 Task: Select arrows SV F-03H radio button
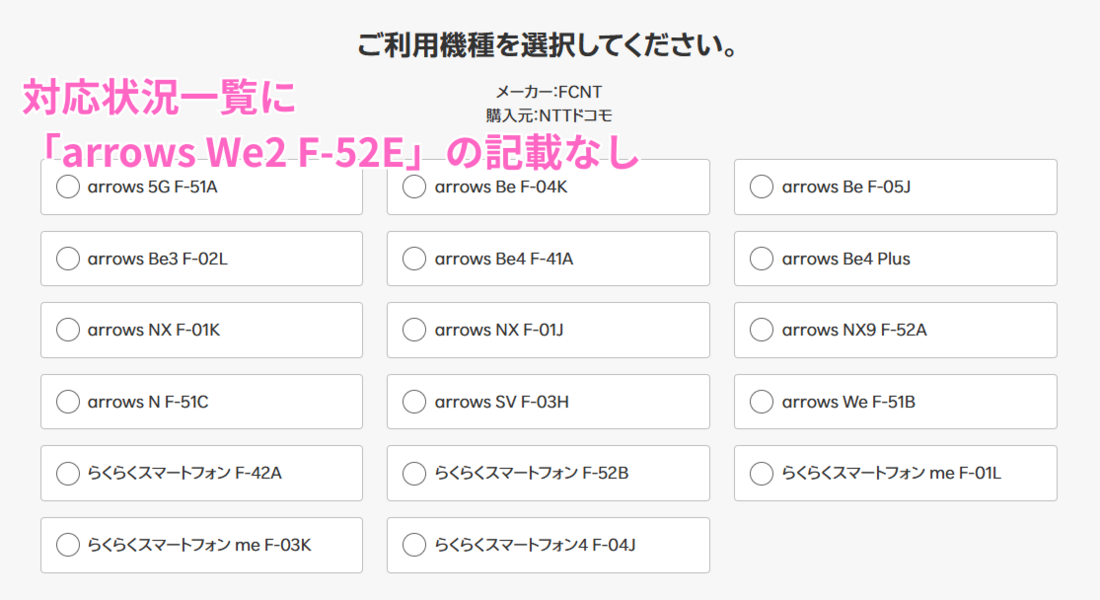pyautogui.click(x=414, y=402)
